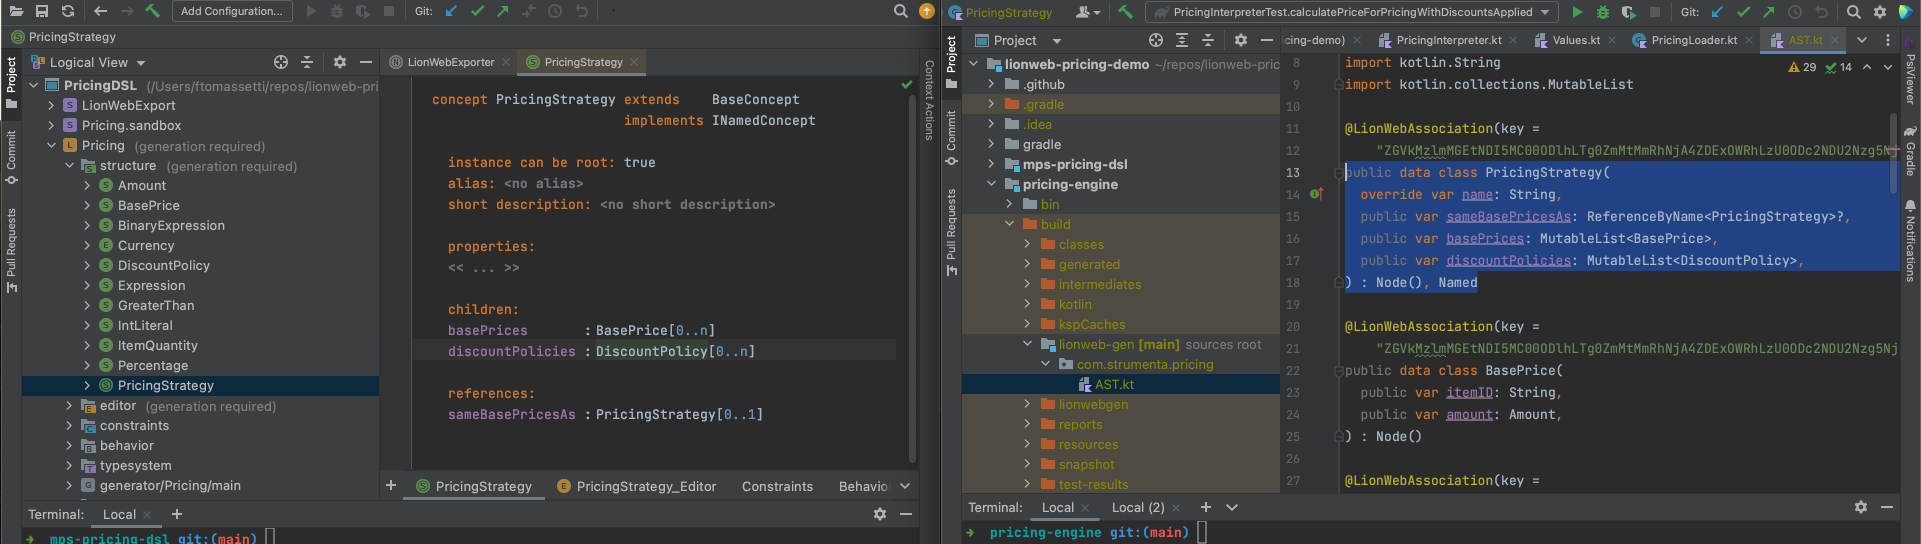Collapse build folder in IntelliJ project tree

click(x=1009, y=224)
